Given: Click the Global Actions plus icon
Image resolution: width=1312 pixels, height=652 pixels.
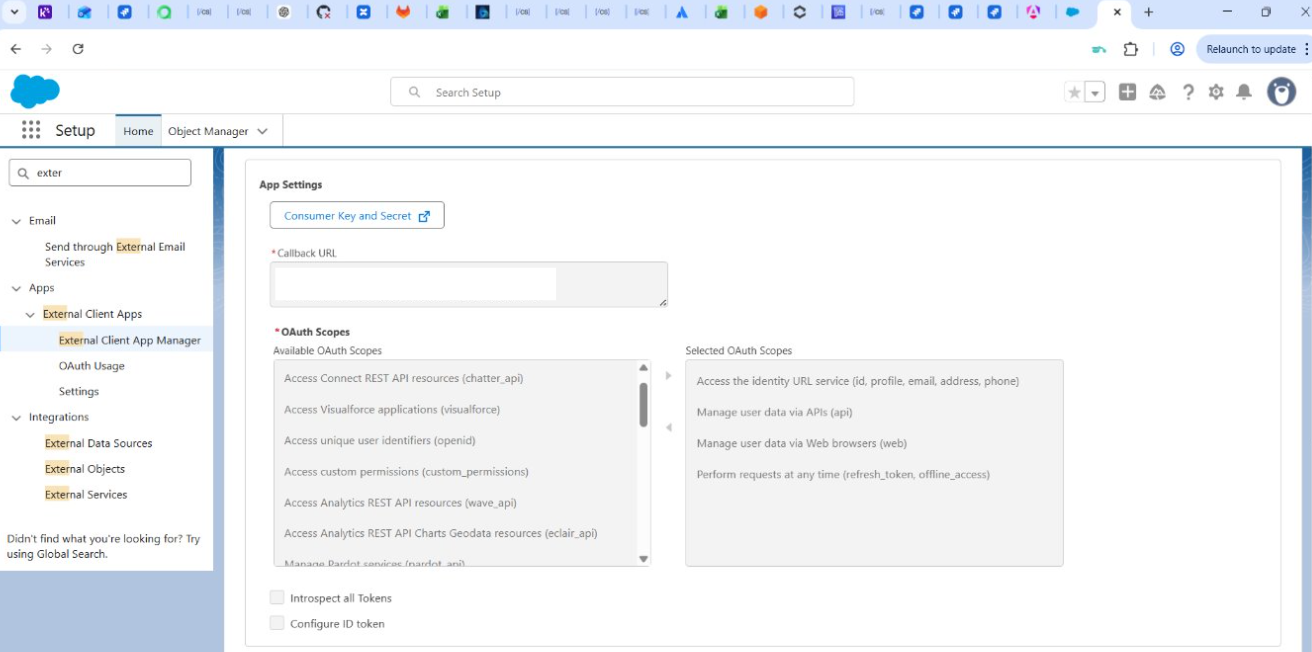Looking at the screenshot, I should pyautogui.click(x=1127, y=92).
